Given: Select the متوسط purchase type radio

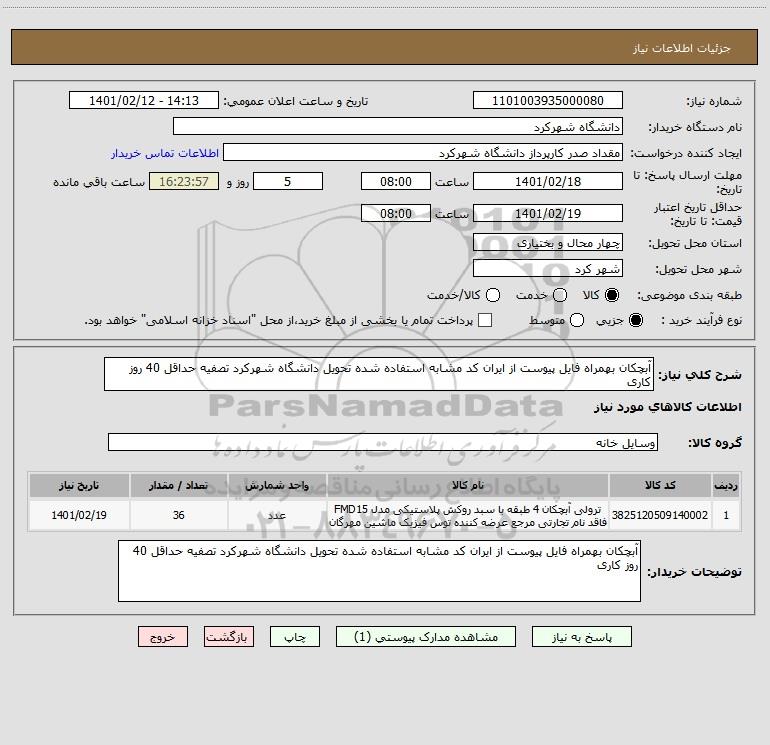Looking at the screenshot, I should (x=577, y=320).
